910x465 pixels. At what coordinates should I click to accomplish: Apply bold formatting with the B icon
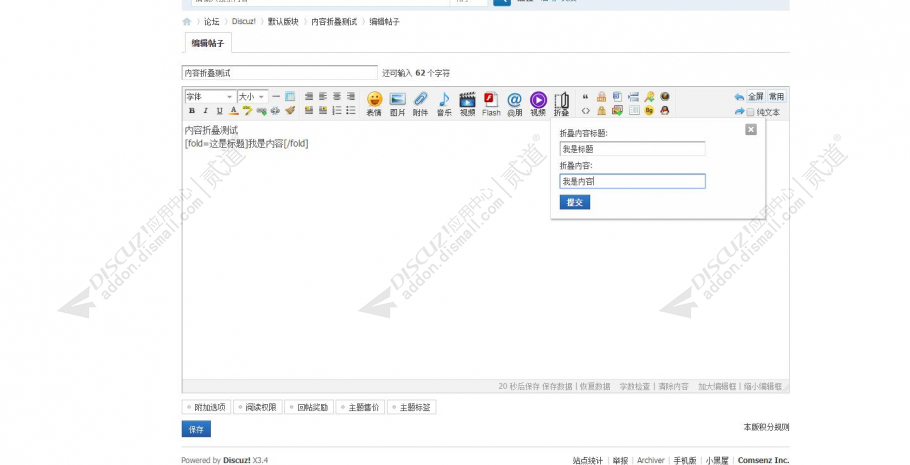[192, 110]
